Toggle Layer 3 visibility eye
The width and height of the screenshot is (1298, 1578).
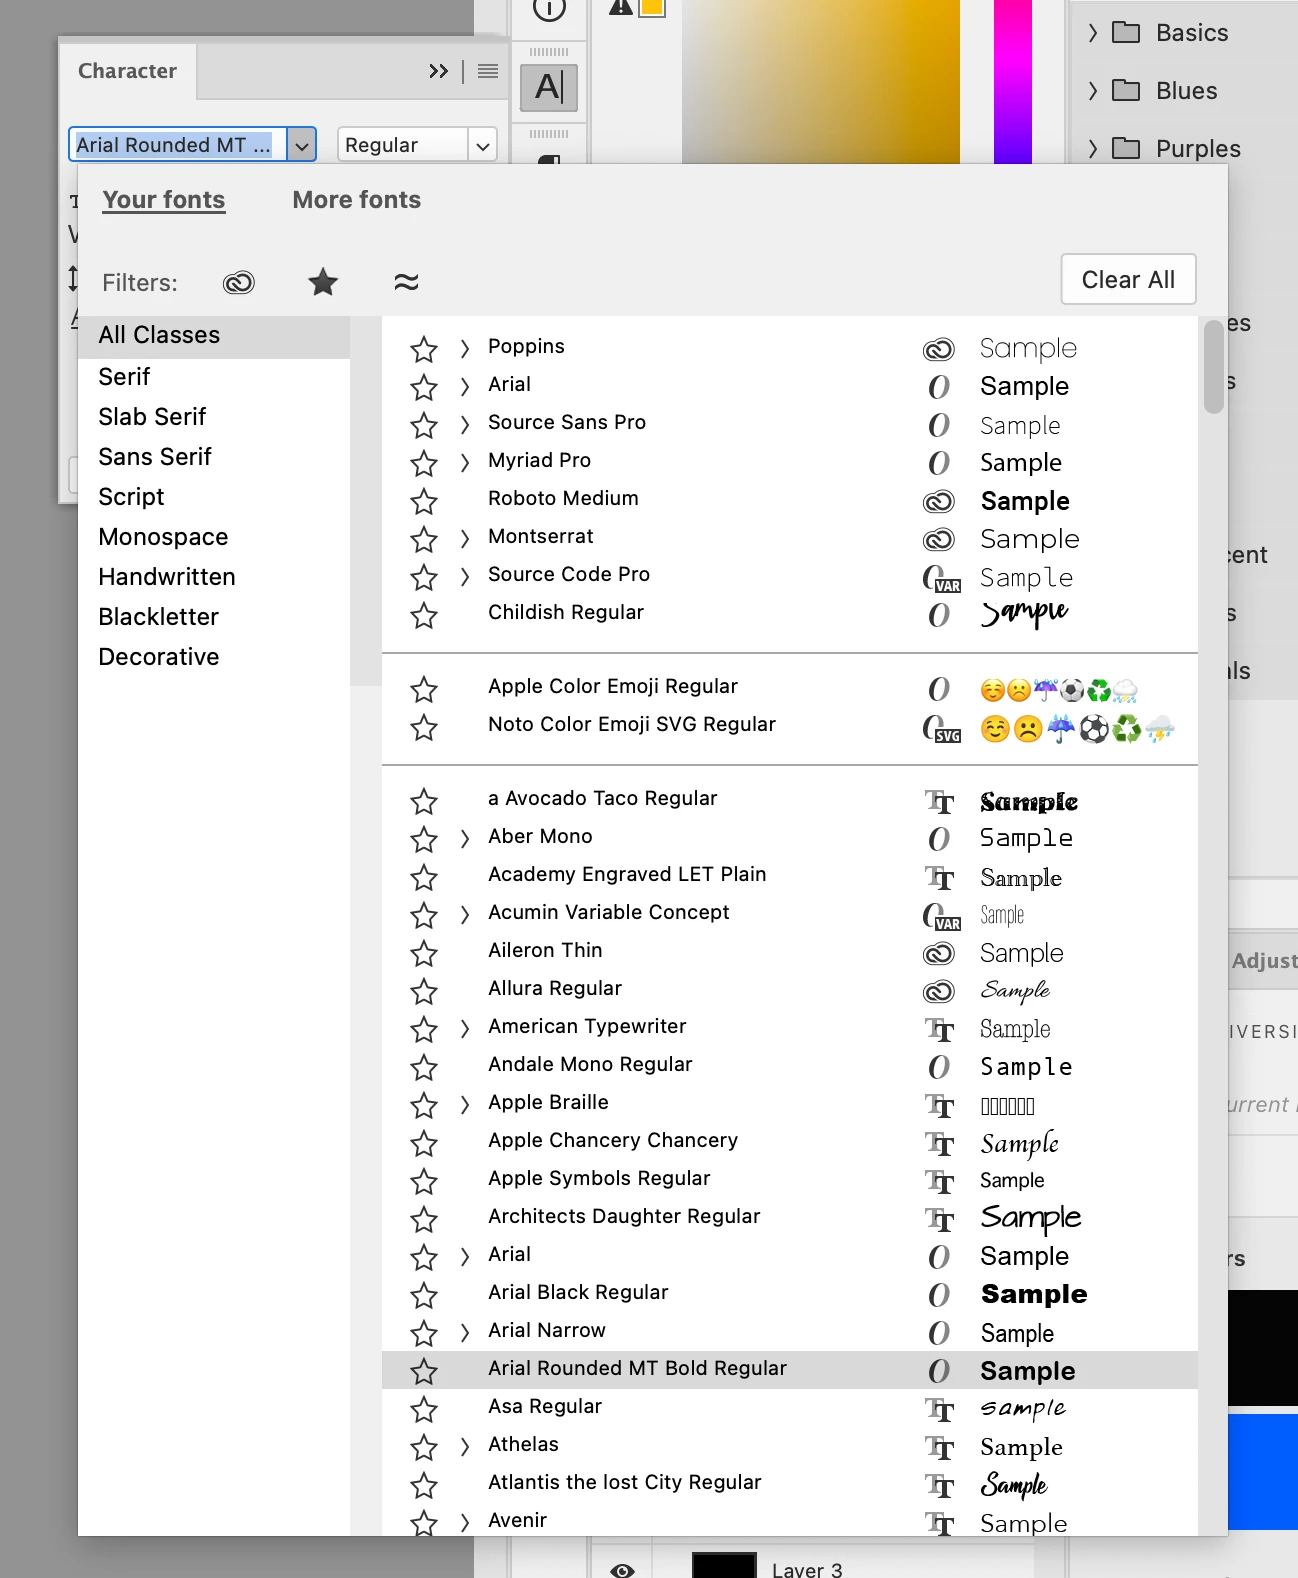coord(622,1570)
